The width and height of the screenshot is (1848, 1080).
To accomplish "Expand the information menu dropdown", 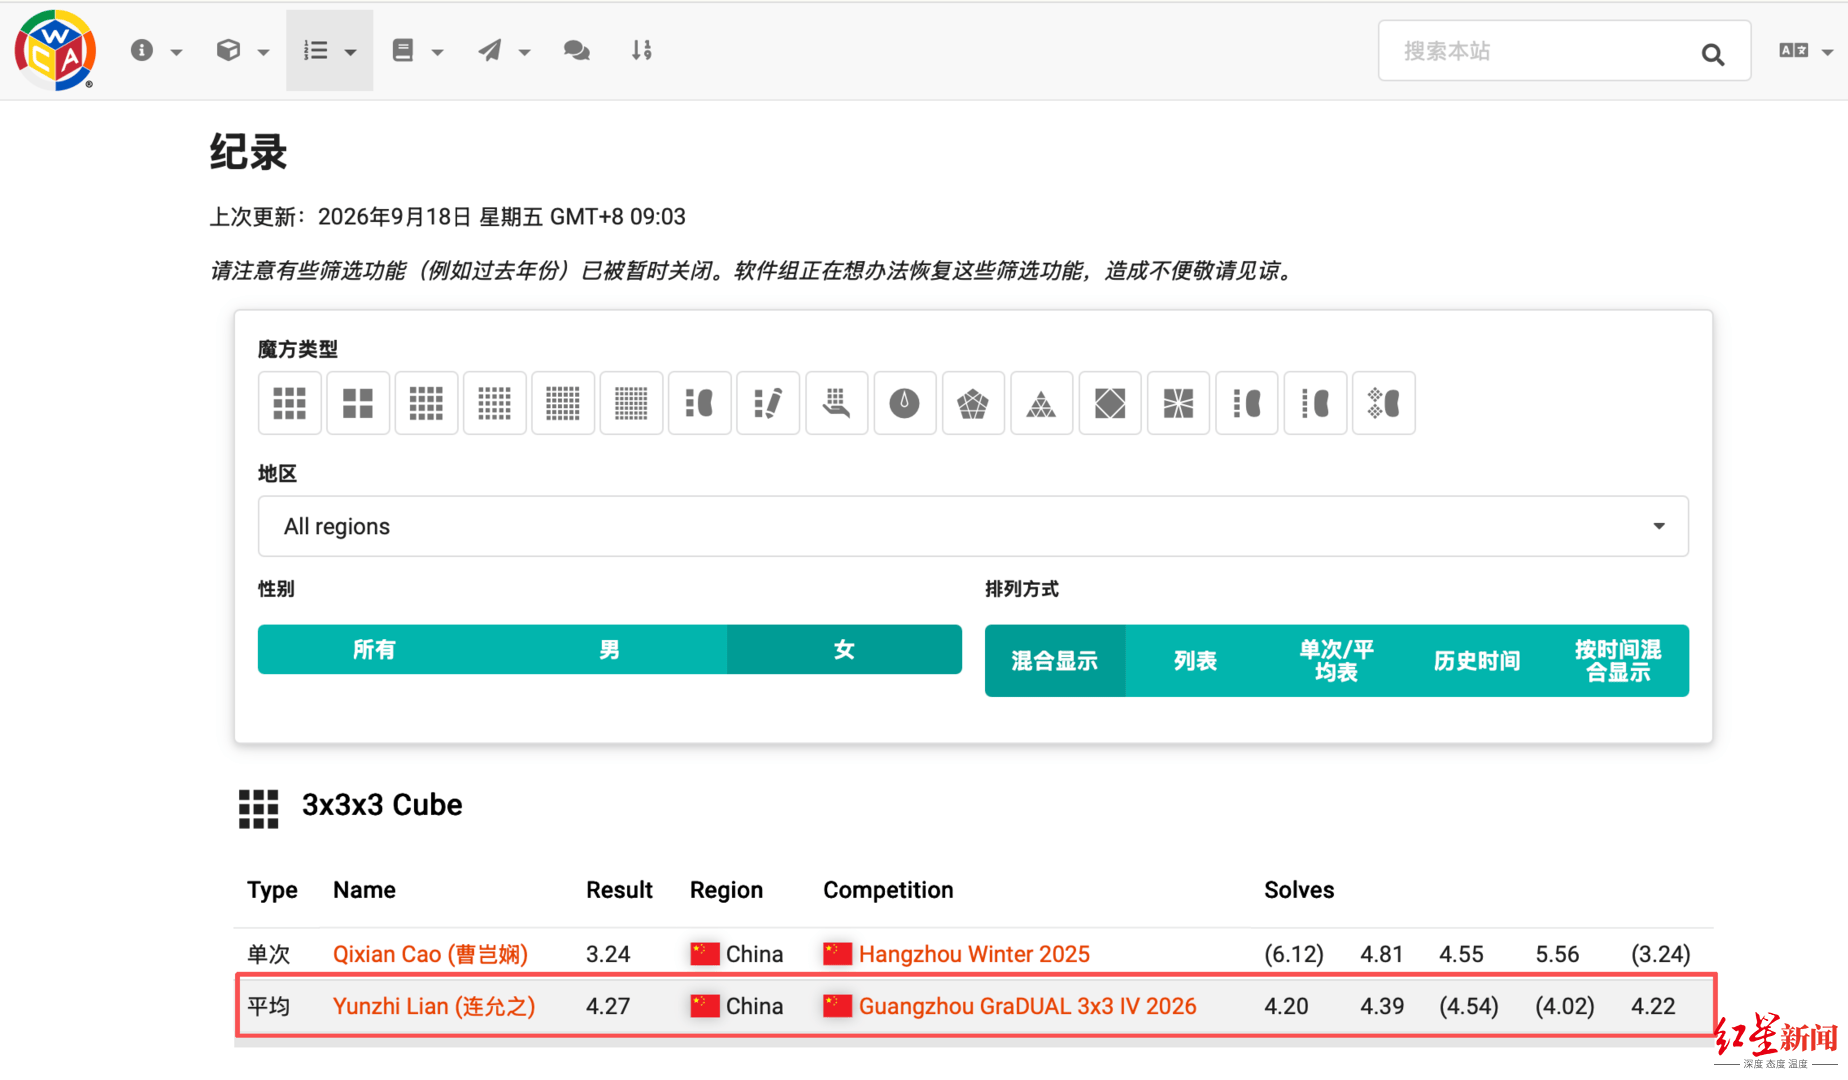I will tap(156, 51).
